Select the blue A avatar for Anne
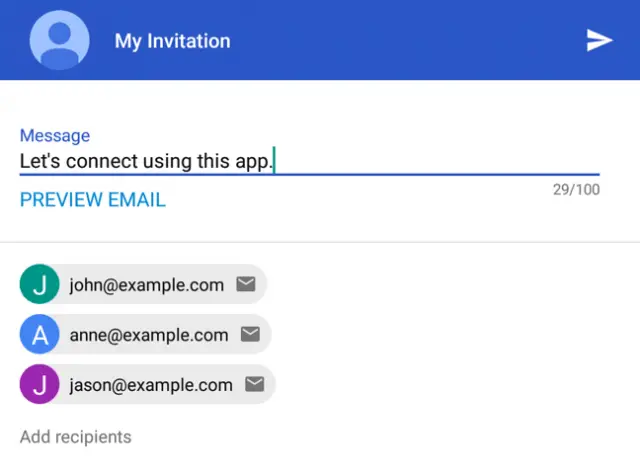This screenshot has width=640, height=468. (x=39, y=335)
